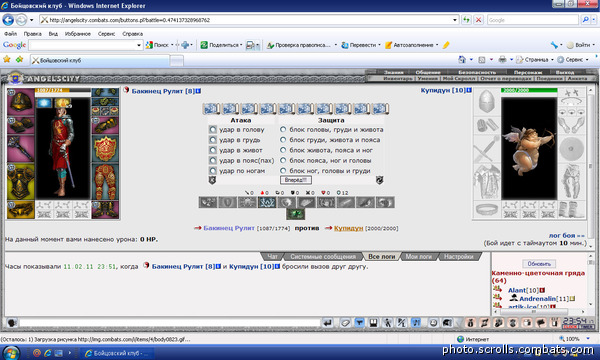Screen dimensions: 600x360
Task: Click the Print icon in IE command bar
Action: [502, 59]
